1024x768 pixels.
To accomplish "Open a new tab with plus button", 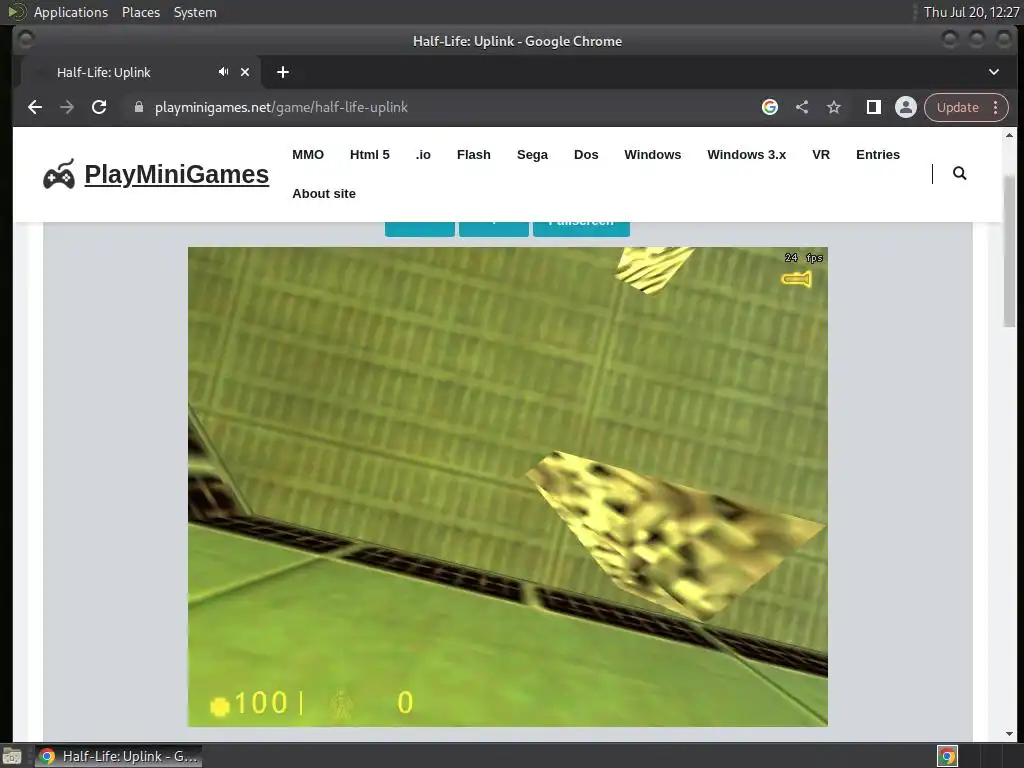I will click(x=283, y=72).
